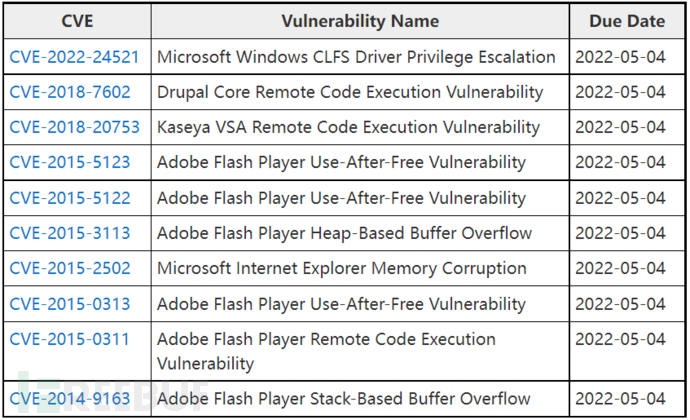Image resolution: width=690 pixels, height=420 pixels.
Task: Open the CVE-2015-0311 link
Action: (x=70, y=339)
